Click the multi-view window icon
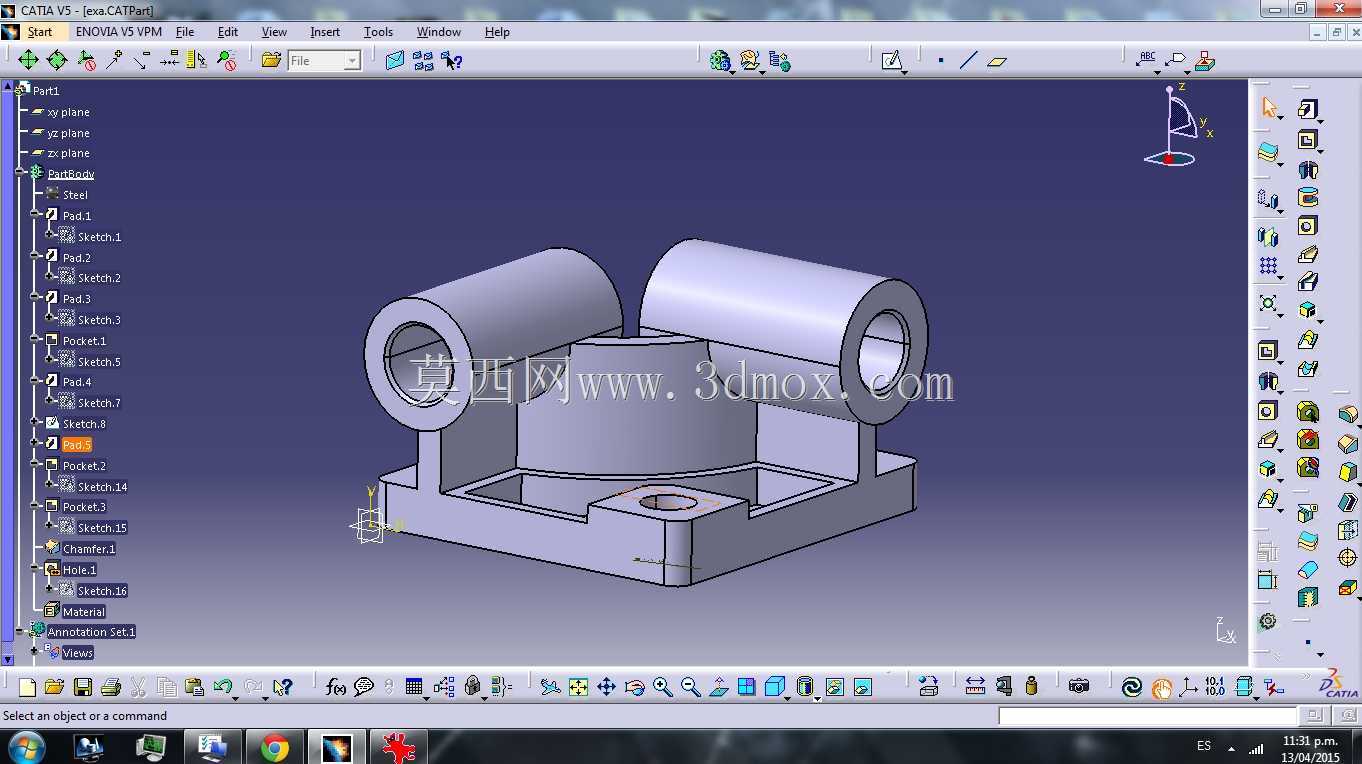Image resolution: width=1362 pixels, height=764 pixels. (x=747, y=687)
